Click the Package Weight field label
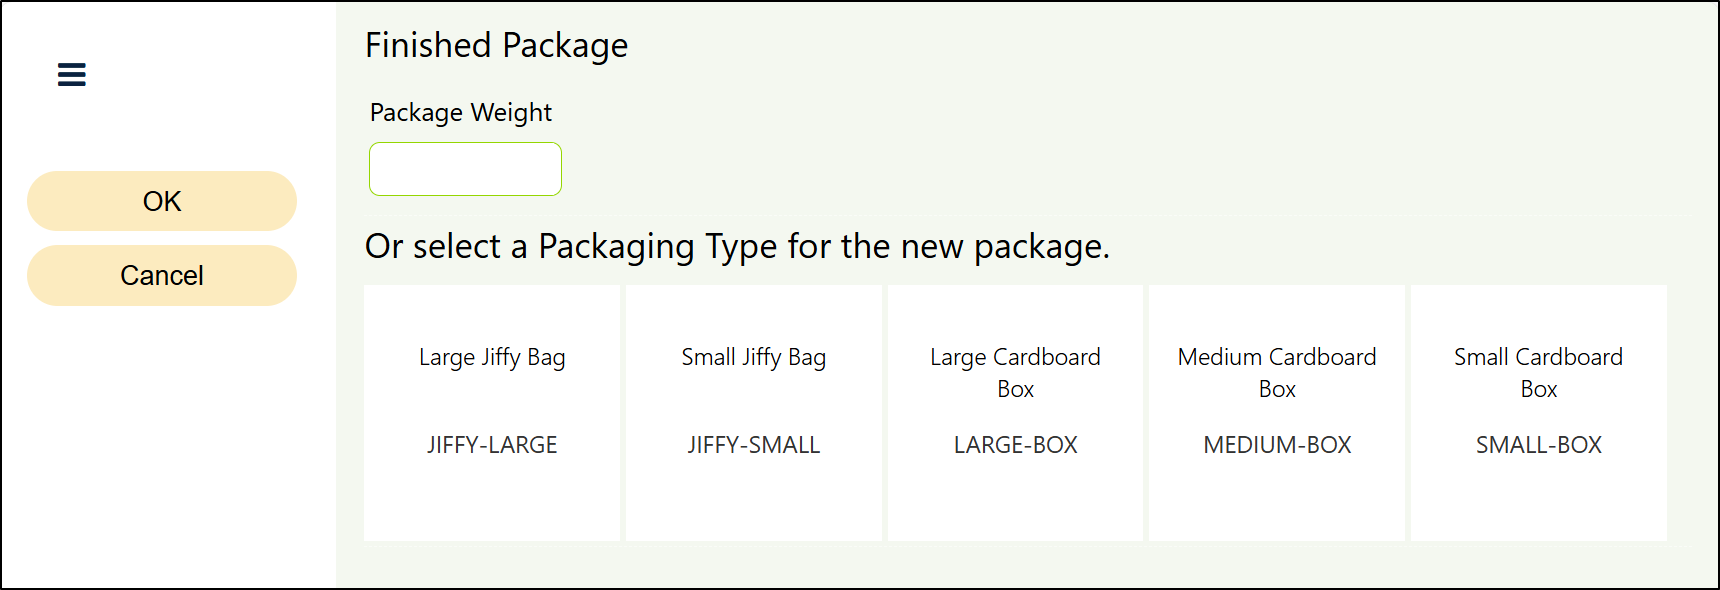The image size is (1720, 590). point(460,113)
